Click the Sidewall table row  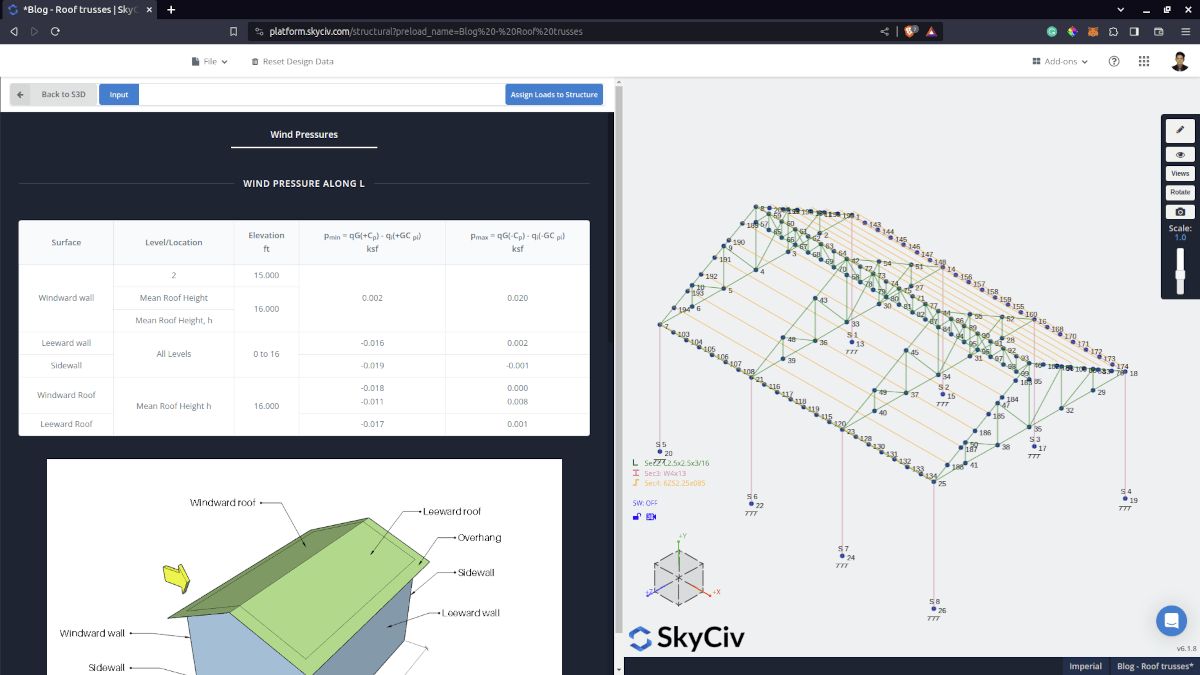pyautogui.click(x=304, y=366)
